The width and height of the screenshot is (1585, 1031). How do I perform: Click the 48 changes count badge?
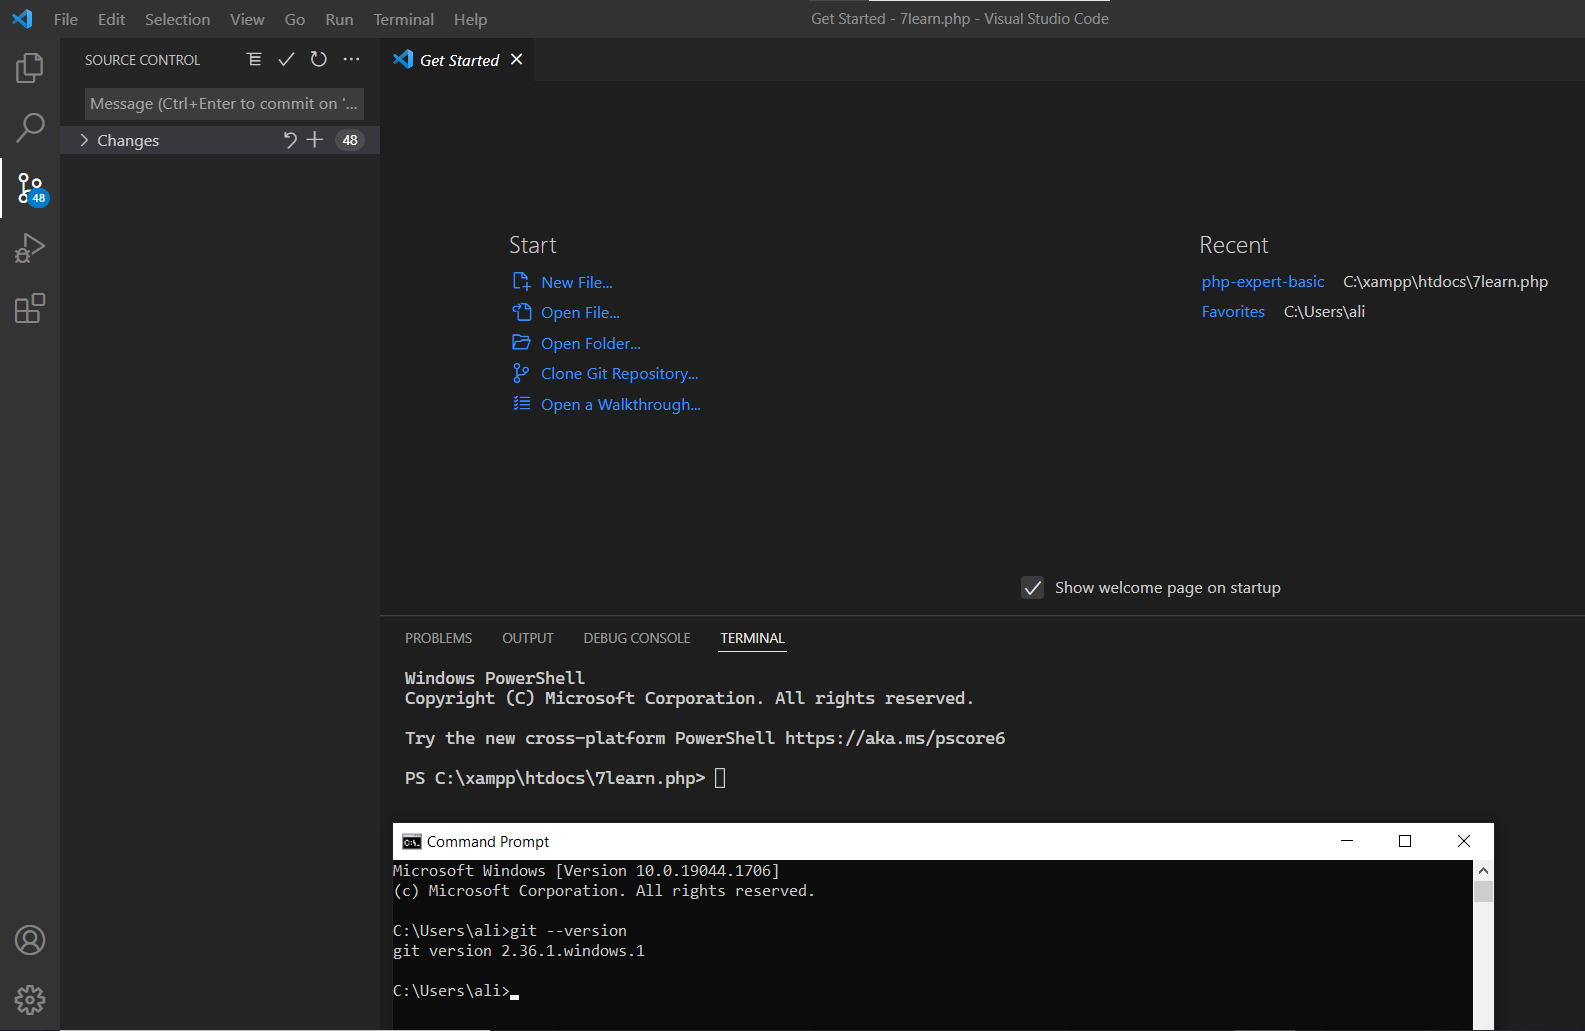tap(350, 140)
